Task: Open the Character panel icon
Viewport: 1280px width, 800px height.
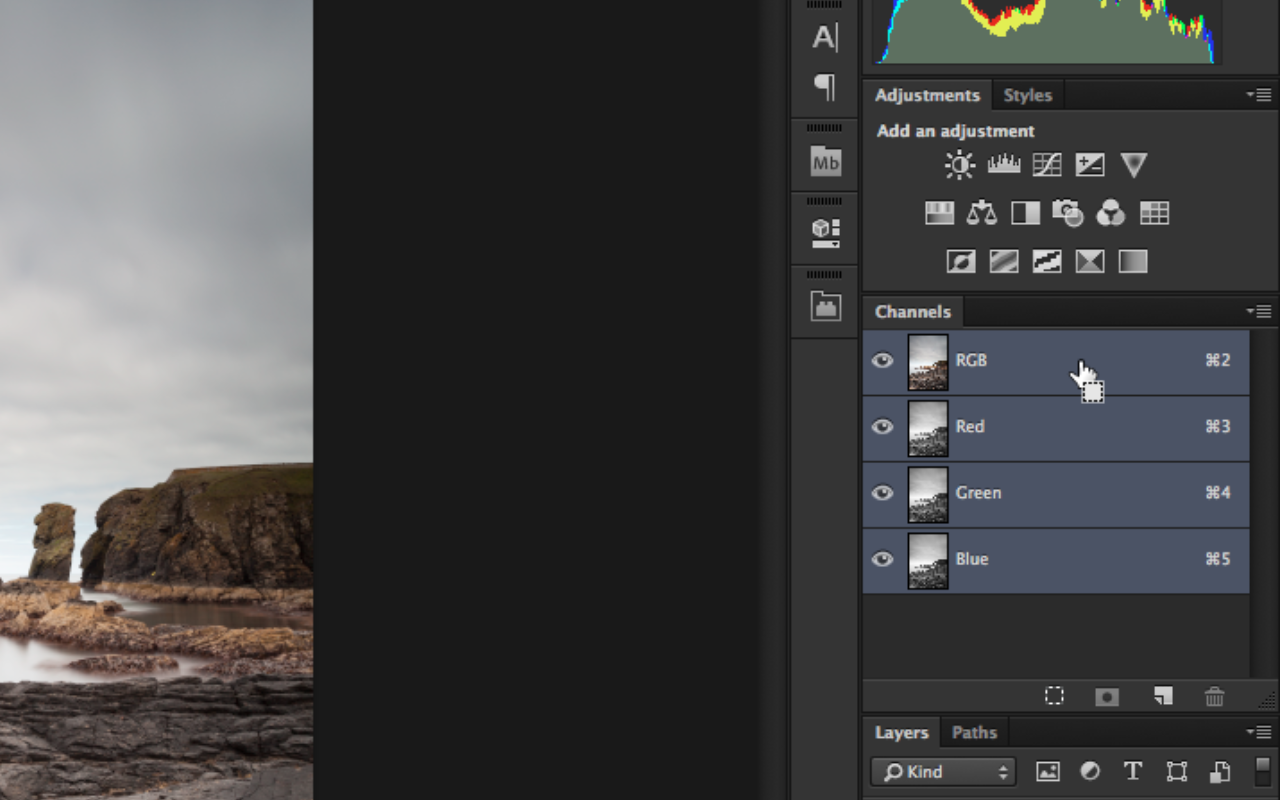Action: [825, 37]
